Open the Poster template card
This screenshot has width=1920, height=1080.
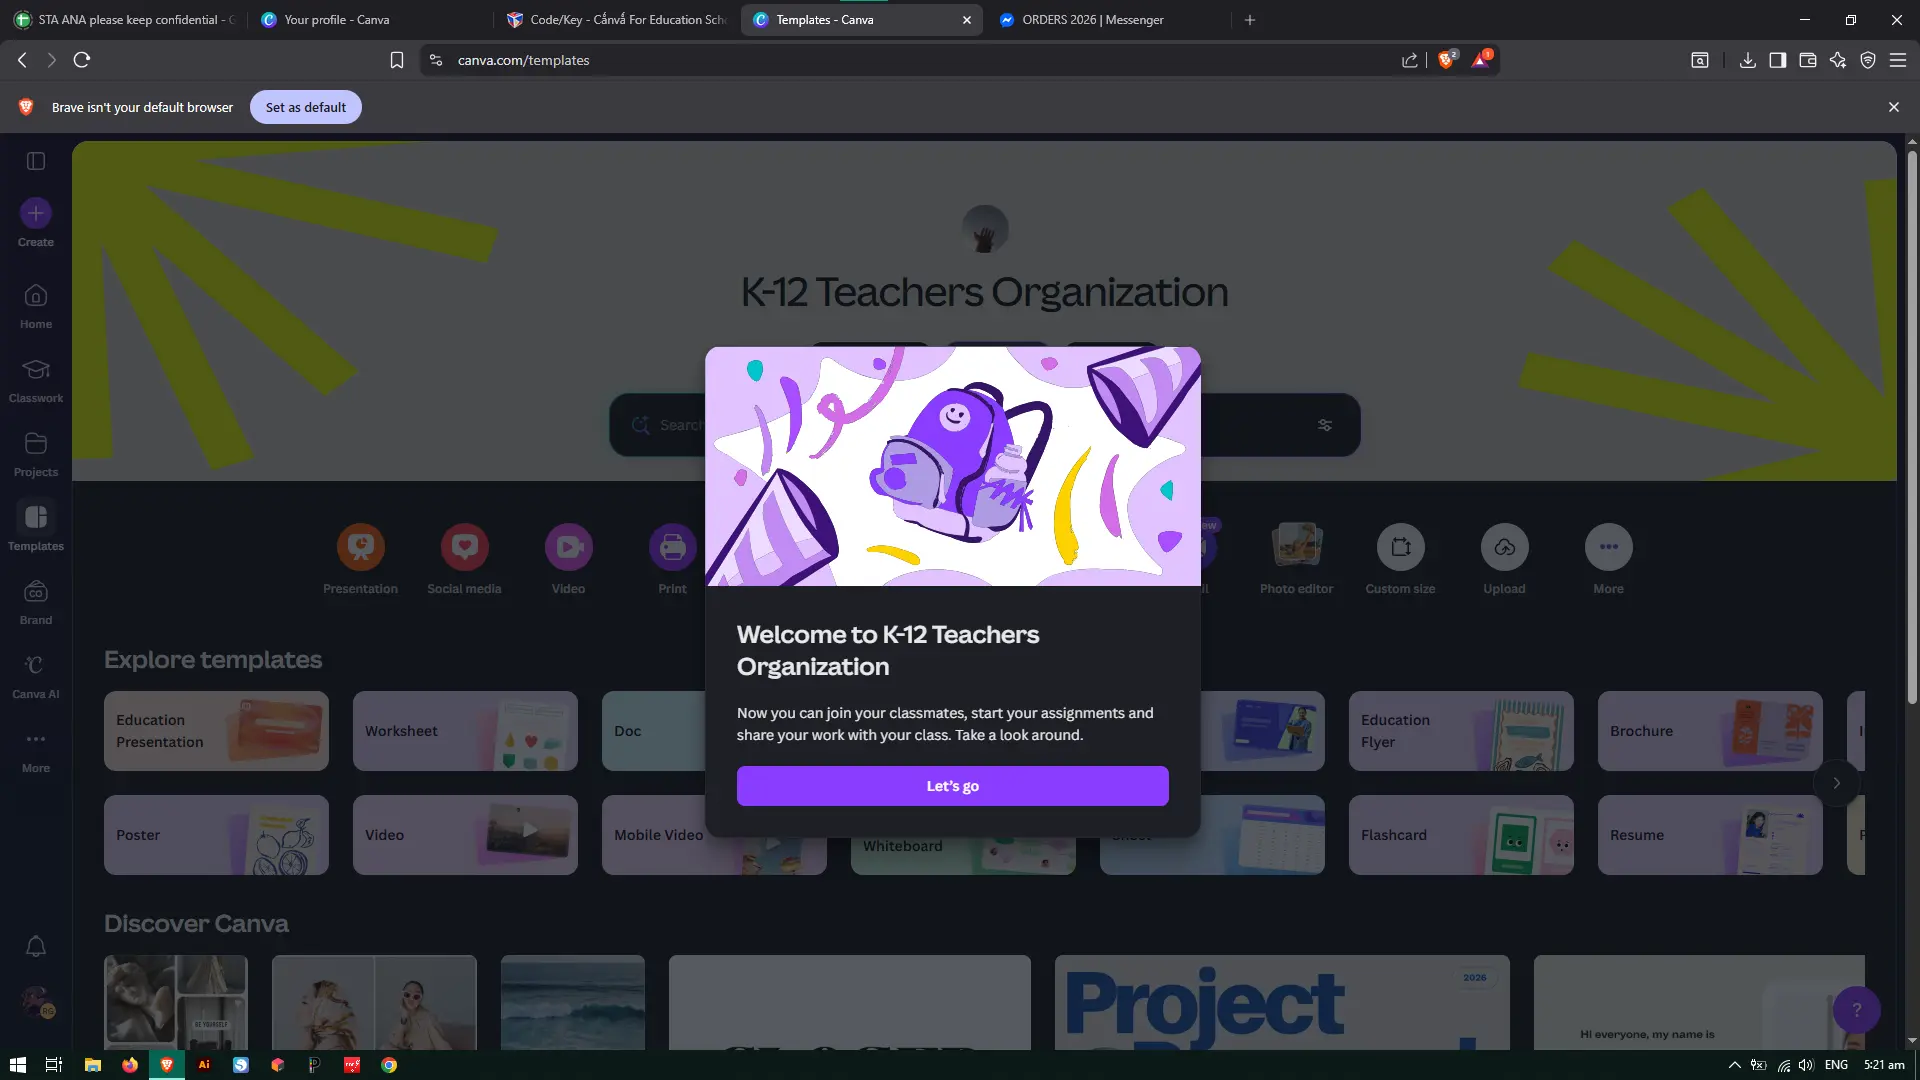(216, 835)
